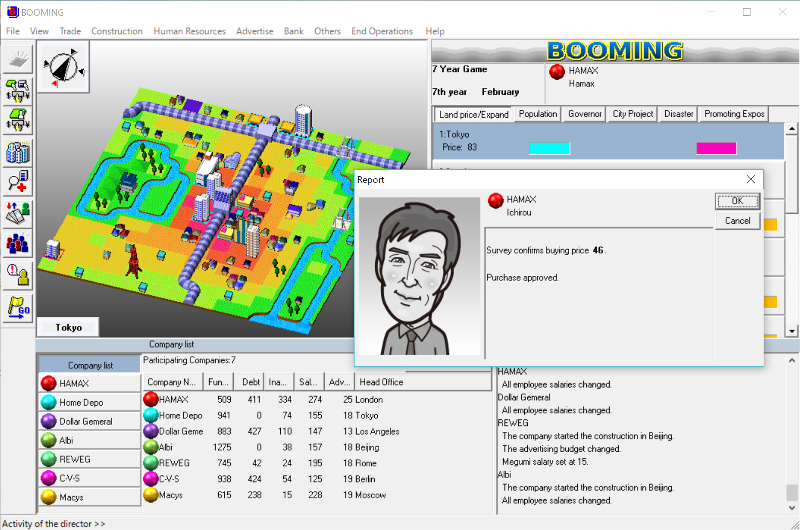Open the construct buildings tool
Screen dimensions: 800x530
pyautogui.click(x=18, y=152)
